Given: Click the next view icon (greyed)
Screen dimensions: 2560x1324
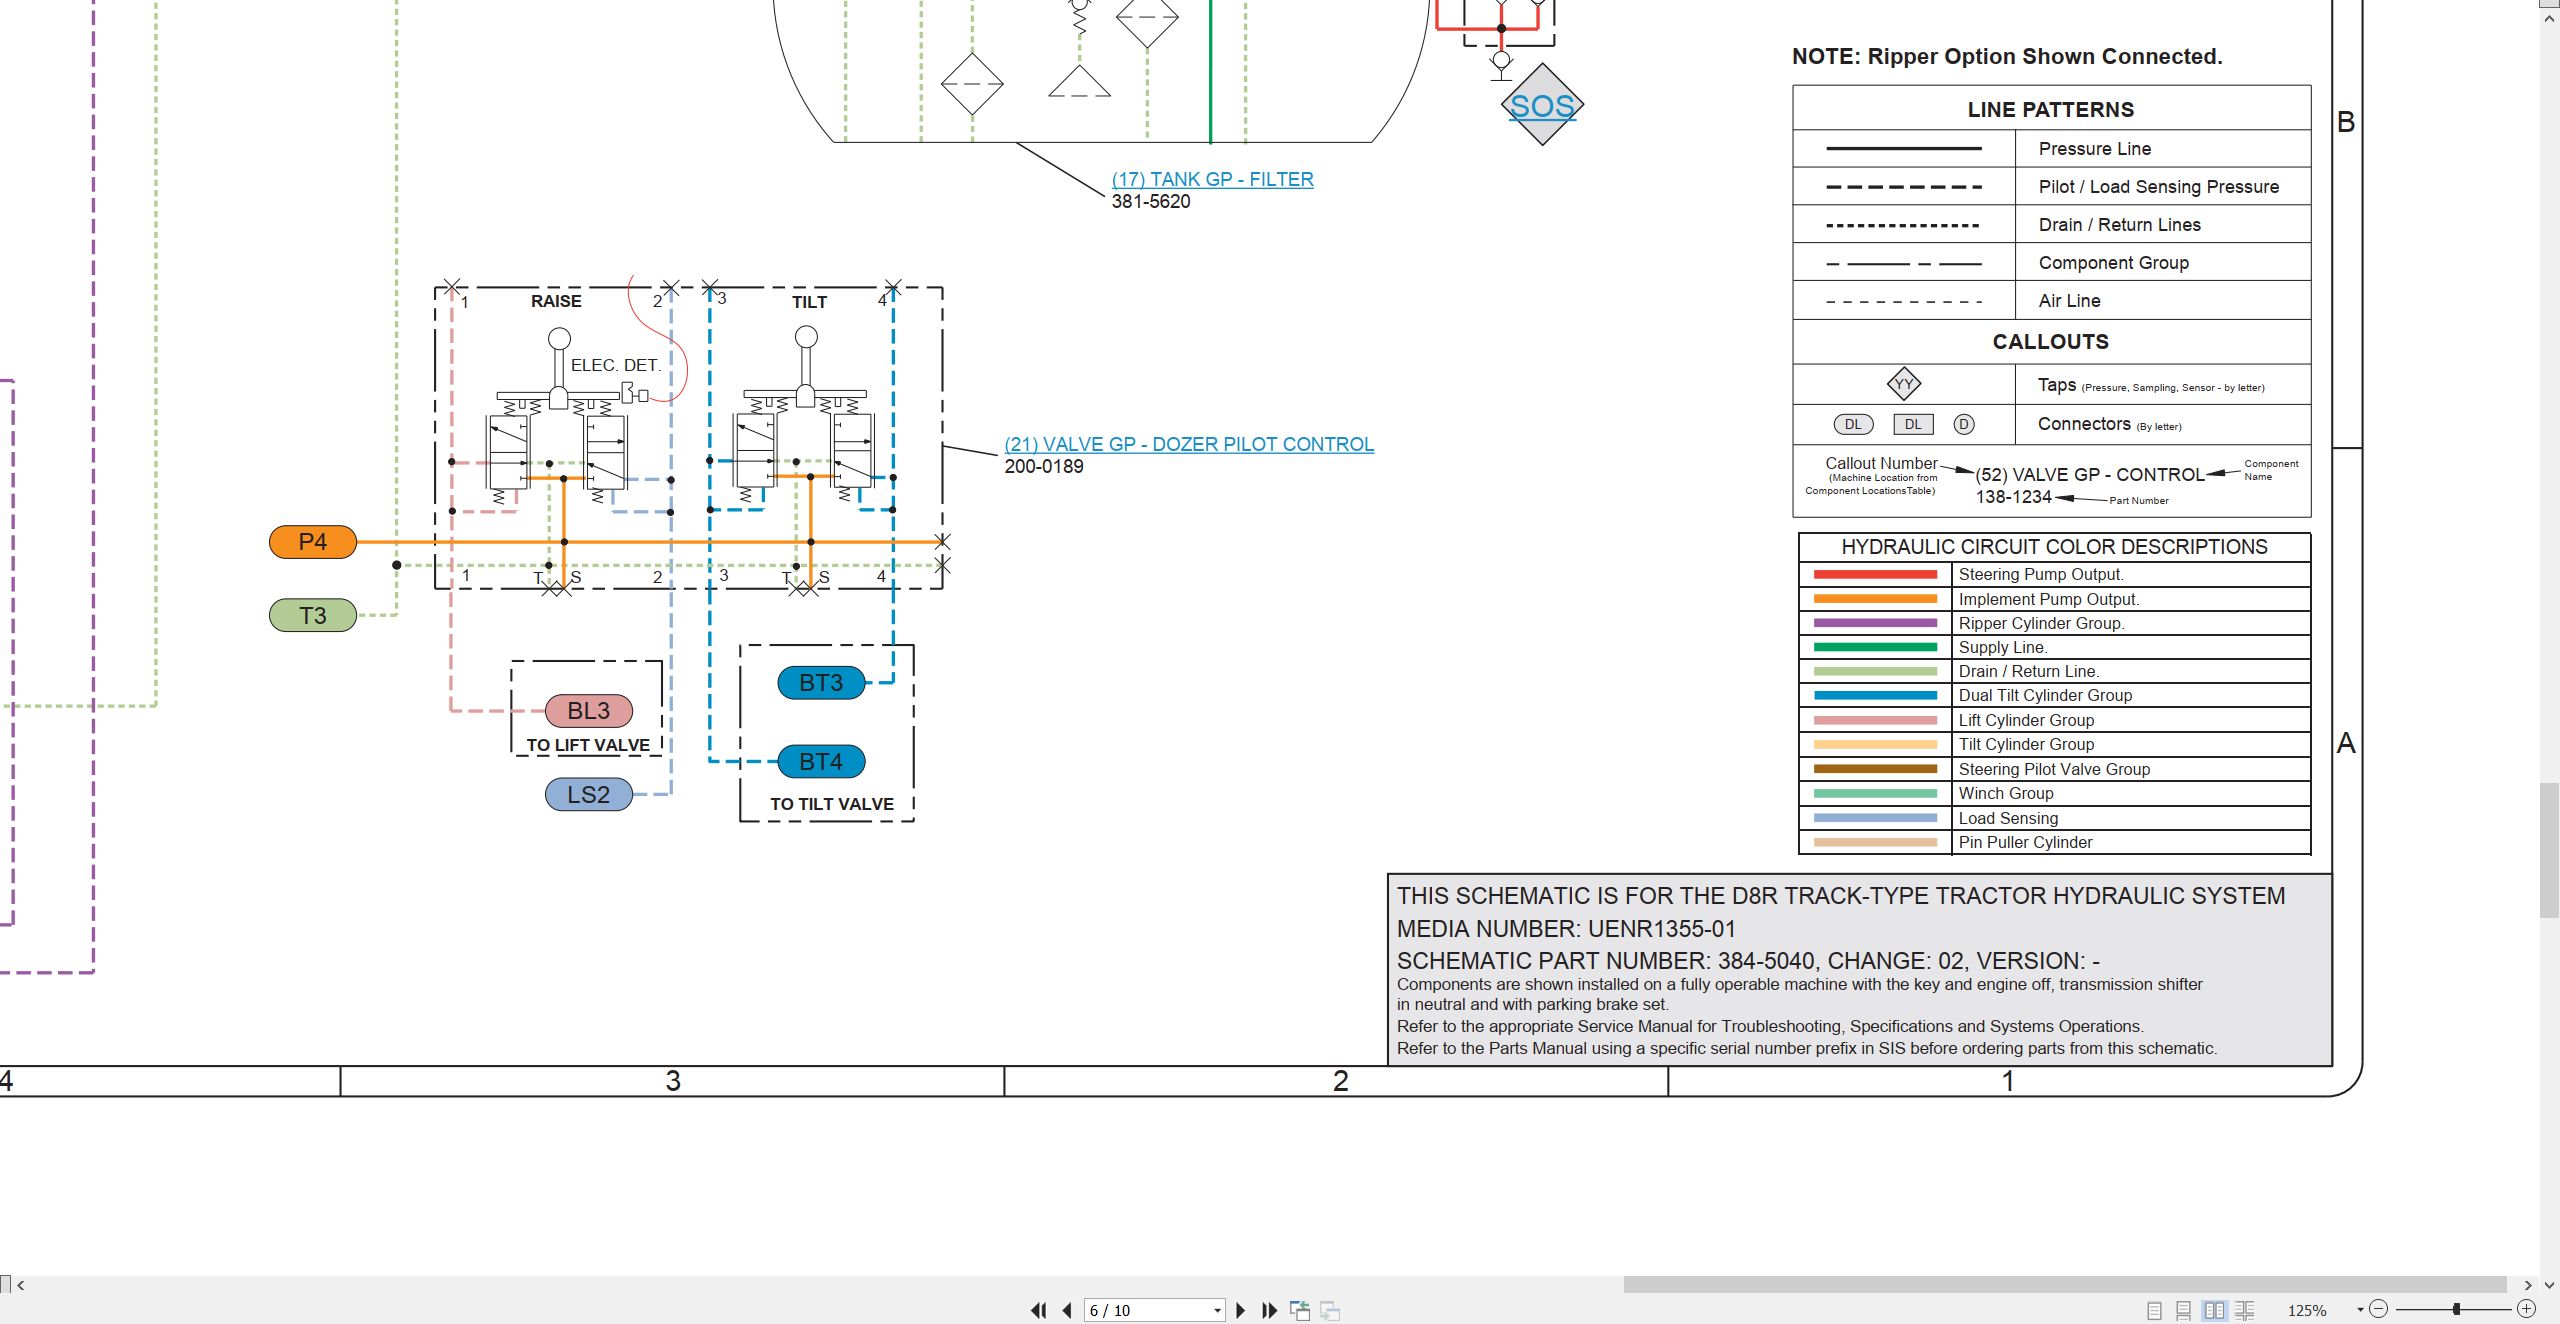Looking at the screenshot, I should coord(1330,1310).
